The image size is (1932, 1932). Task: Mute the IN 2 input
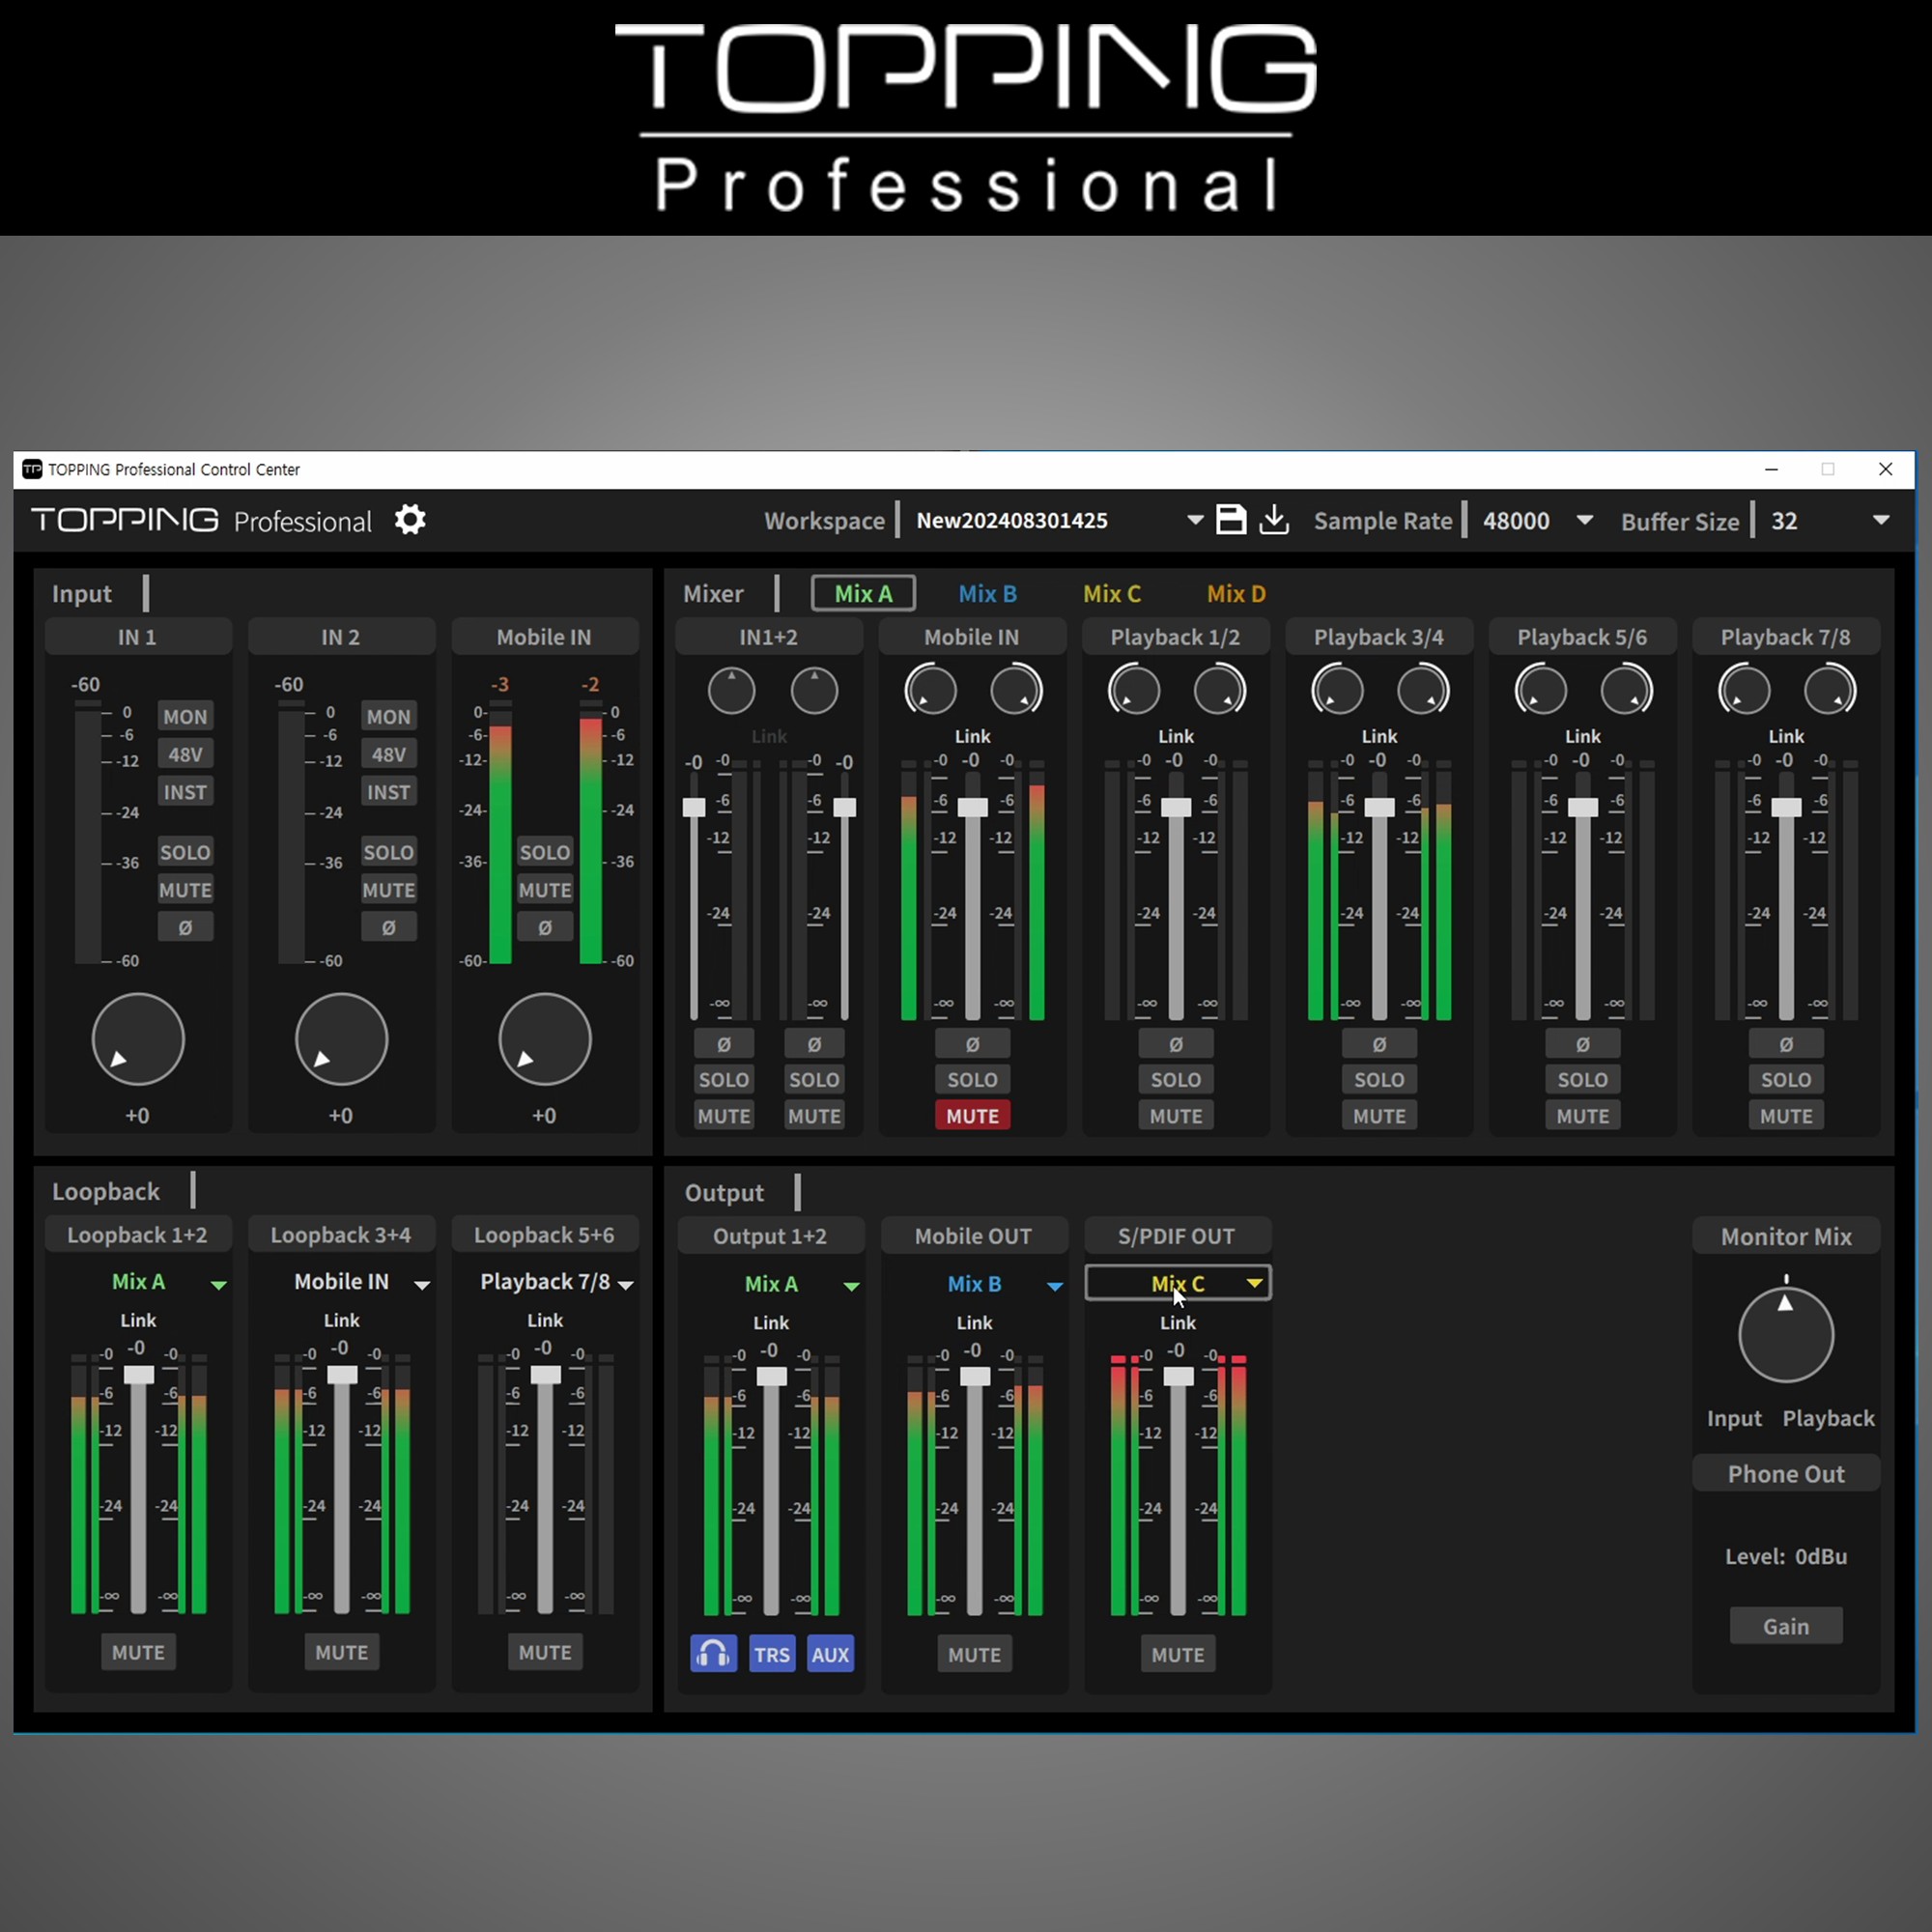click(388, 890)
